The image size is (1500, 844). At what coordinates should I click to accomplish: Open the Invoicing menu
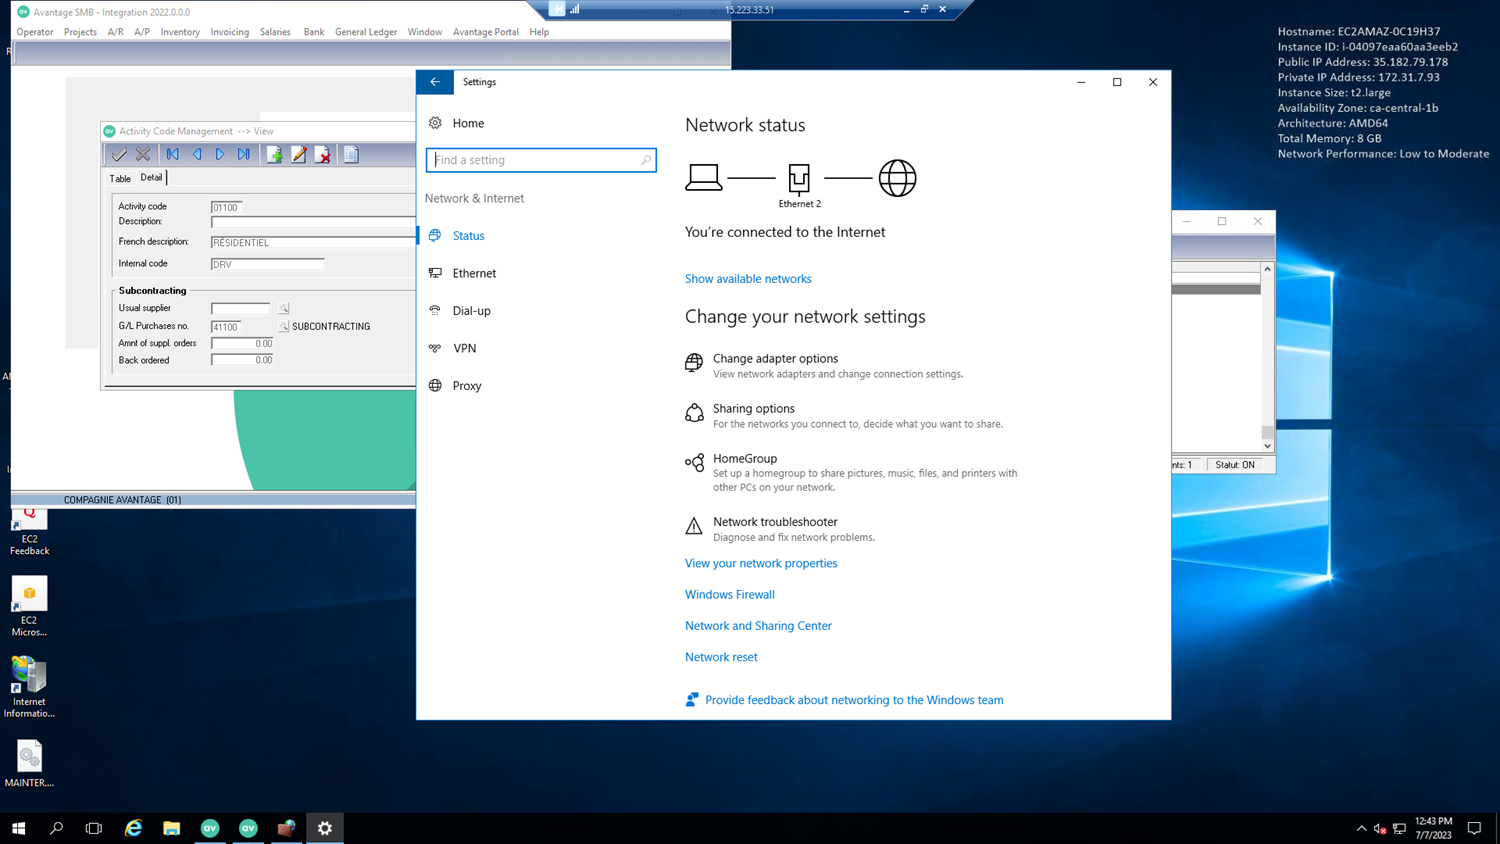tap(230, 32)
